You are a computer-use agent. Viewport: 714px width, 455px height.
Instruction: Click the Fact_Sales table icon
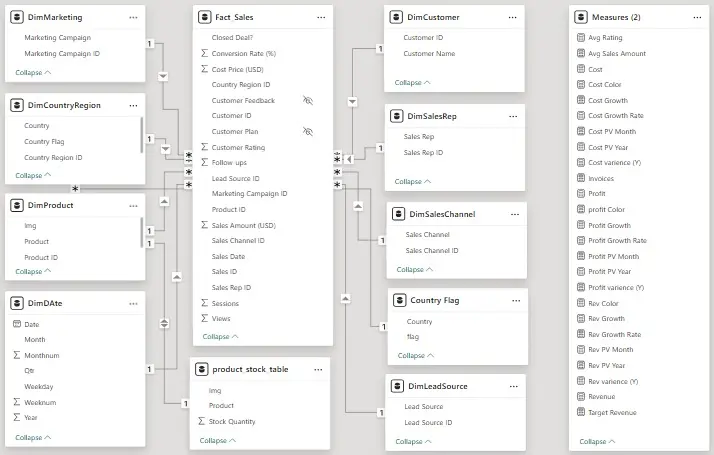point(204,17)
